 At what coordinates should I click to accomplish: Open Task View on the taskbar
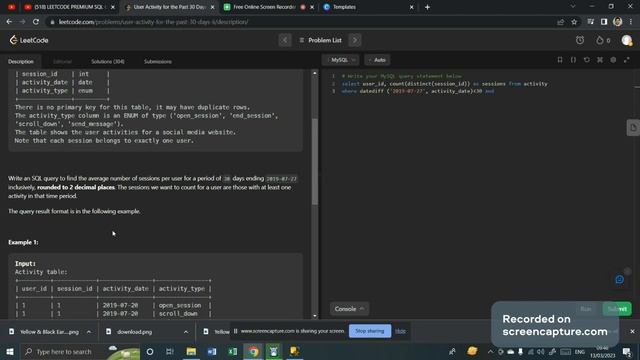click(170, 351)
